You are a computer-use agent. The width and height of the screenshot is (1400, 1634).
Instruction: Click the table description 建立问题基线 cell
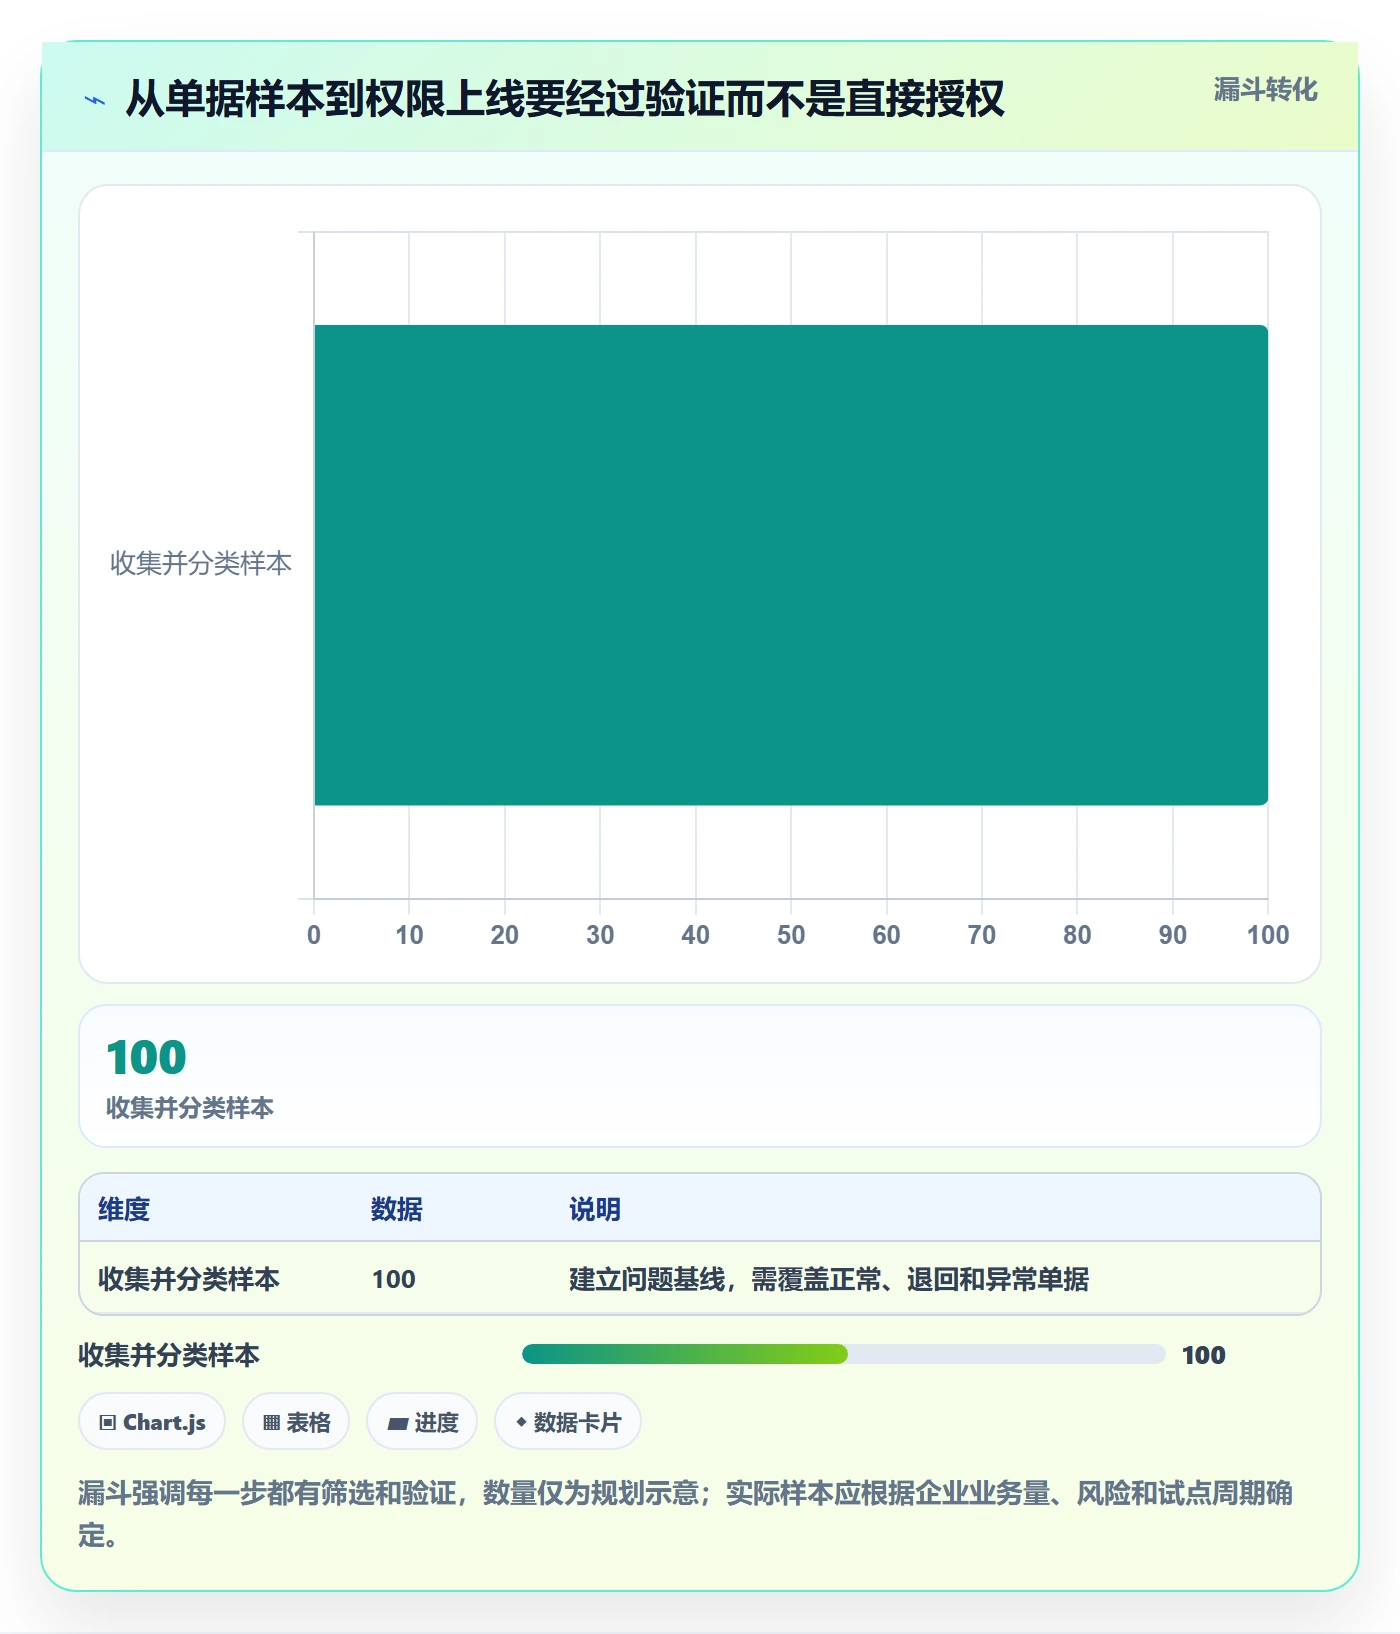tap(829, 1279)
